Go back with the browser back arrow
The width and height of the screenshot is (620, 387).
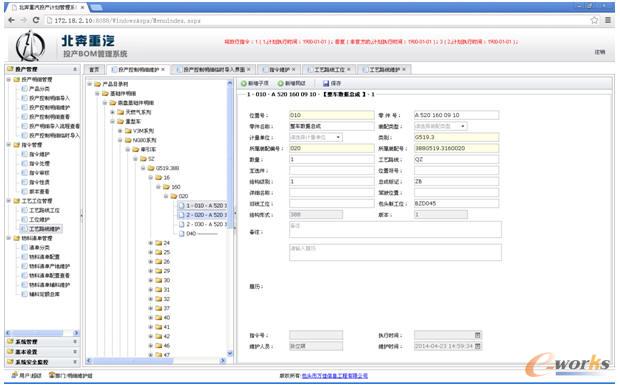click(11, 20)
